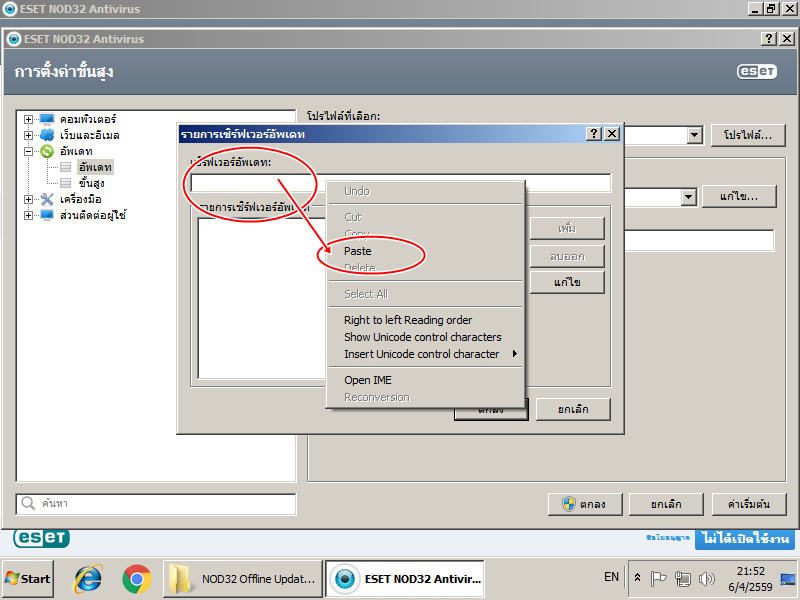This screenshot has height=600, width=800.
Task: Select คอมพิวเตอร์ label in the tree
Action: click(x=88, y=119)
